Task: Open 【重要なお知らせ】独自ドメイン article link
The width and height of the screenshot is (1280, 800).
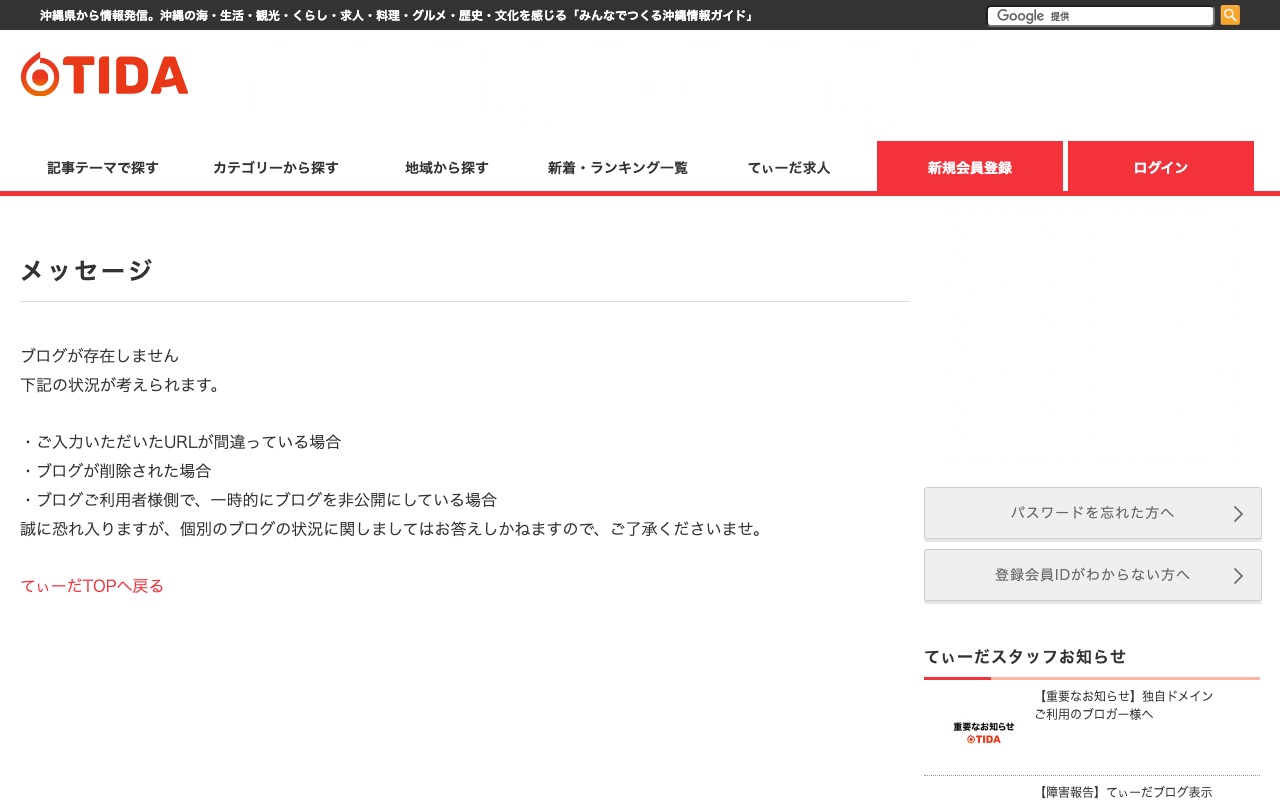Action: 1124,705
